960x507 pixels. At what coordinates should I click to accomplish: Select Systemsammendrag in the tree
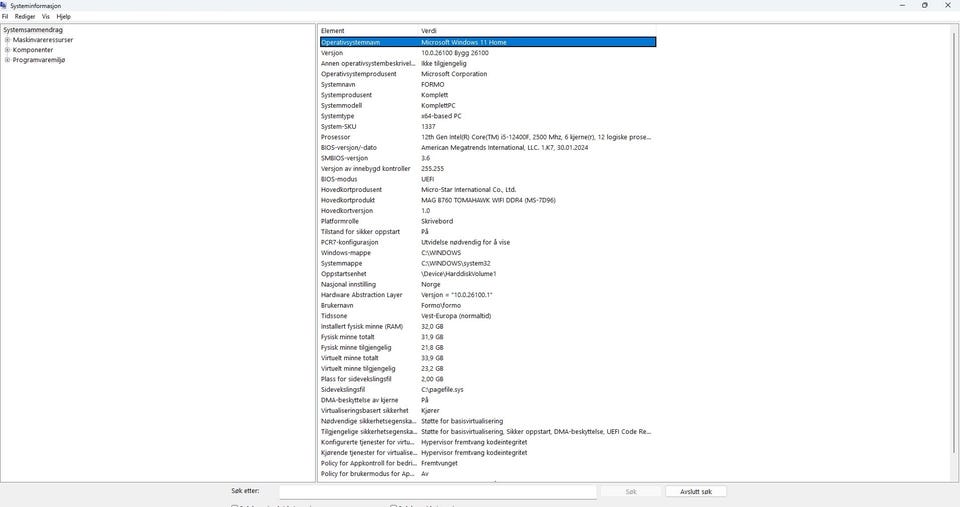33,29
